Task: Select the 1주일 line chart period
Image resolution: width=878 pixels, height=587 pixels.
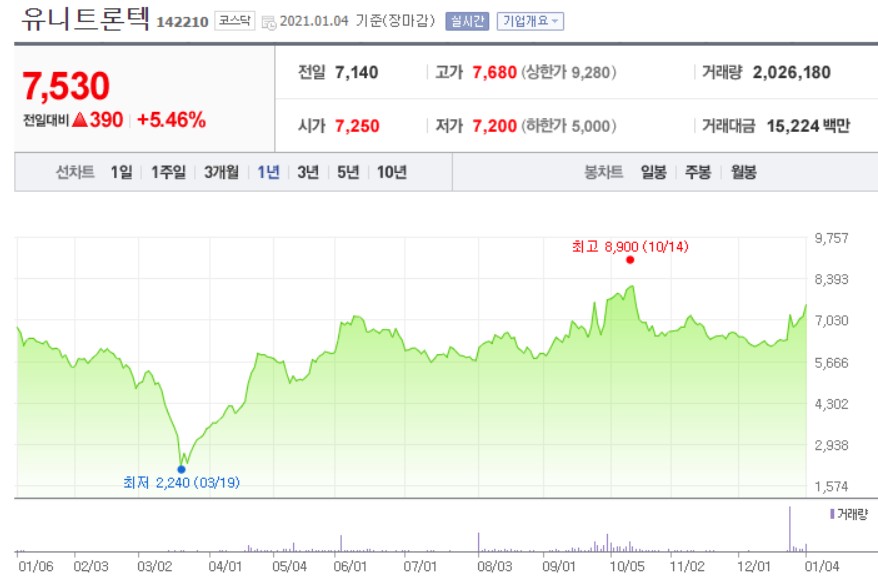Action: (x=169, y=172)
